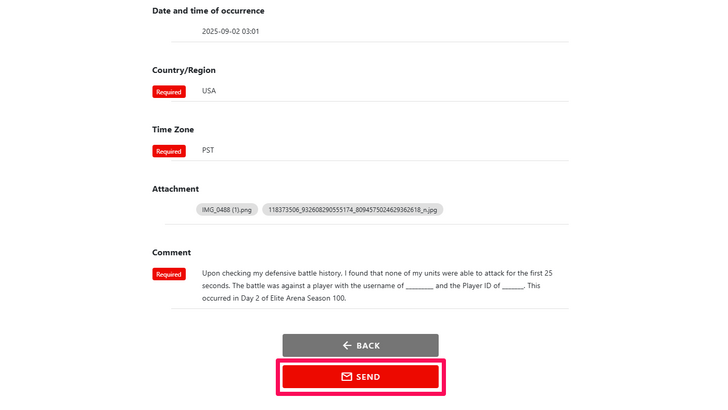Image resolution: width=728 pixels, height=410 pixels.
Task: Click the left arrow icon on Back button
Action: click(x=347, y=345)
